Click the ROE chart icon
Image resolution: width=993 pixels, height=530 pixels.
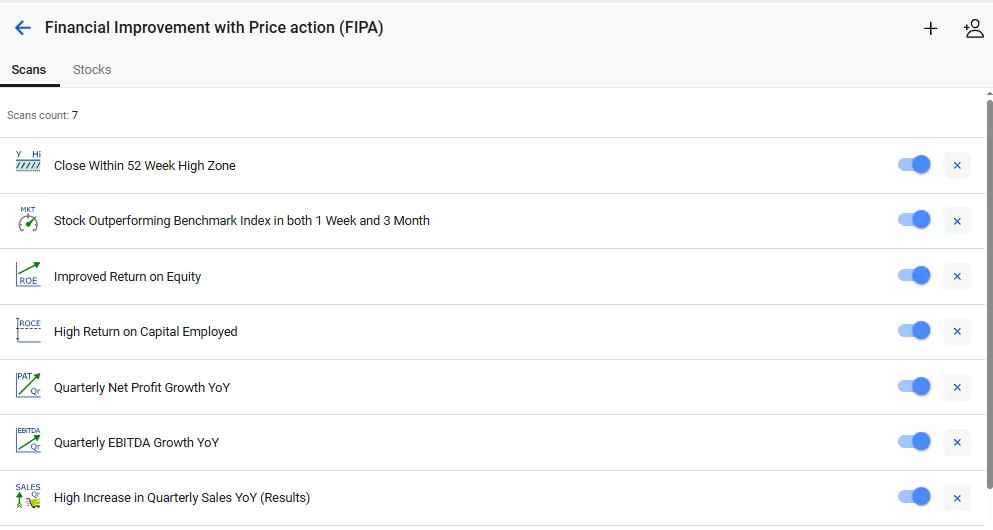click(28, 274)
